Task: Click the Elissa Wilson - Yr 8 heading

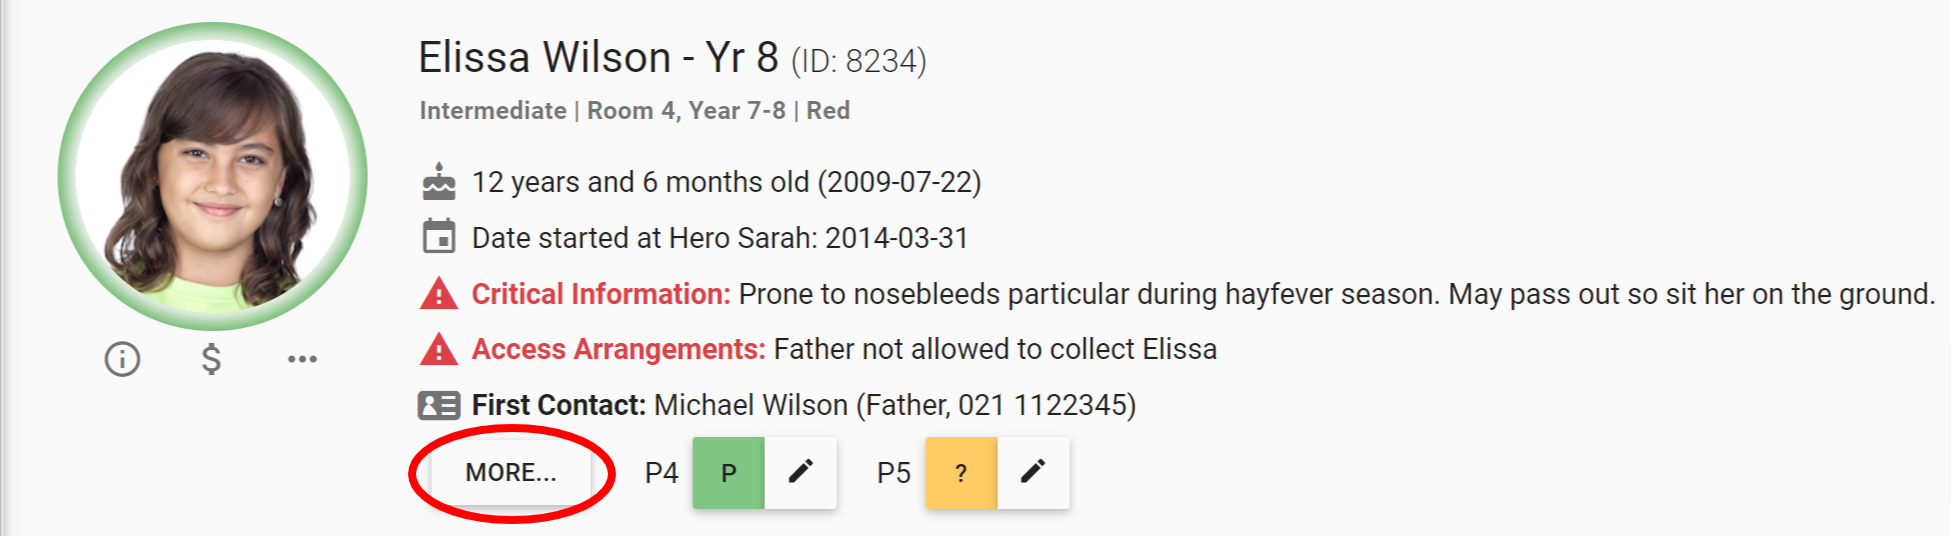Action: 598,58
